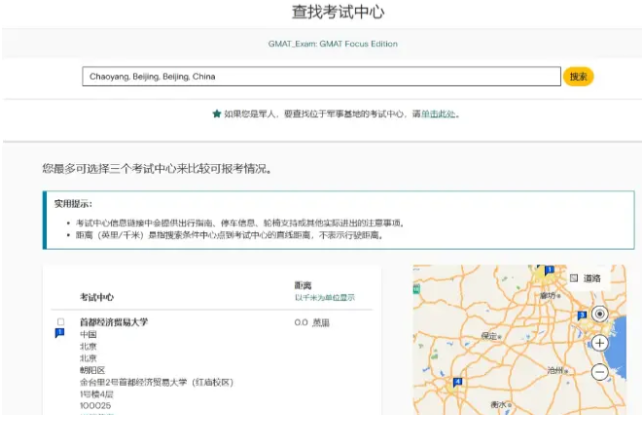Zoom out the map with minus button
This screenshot has height=425, width=644.
600,372
